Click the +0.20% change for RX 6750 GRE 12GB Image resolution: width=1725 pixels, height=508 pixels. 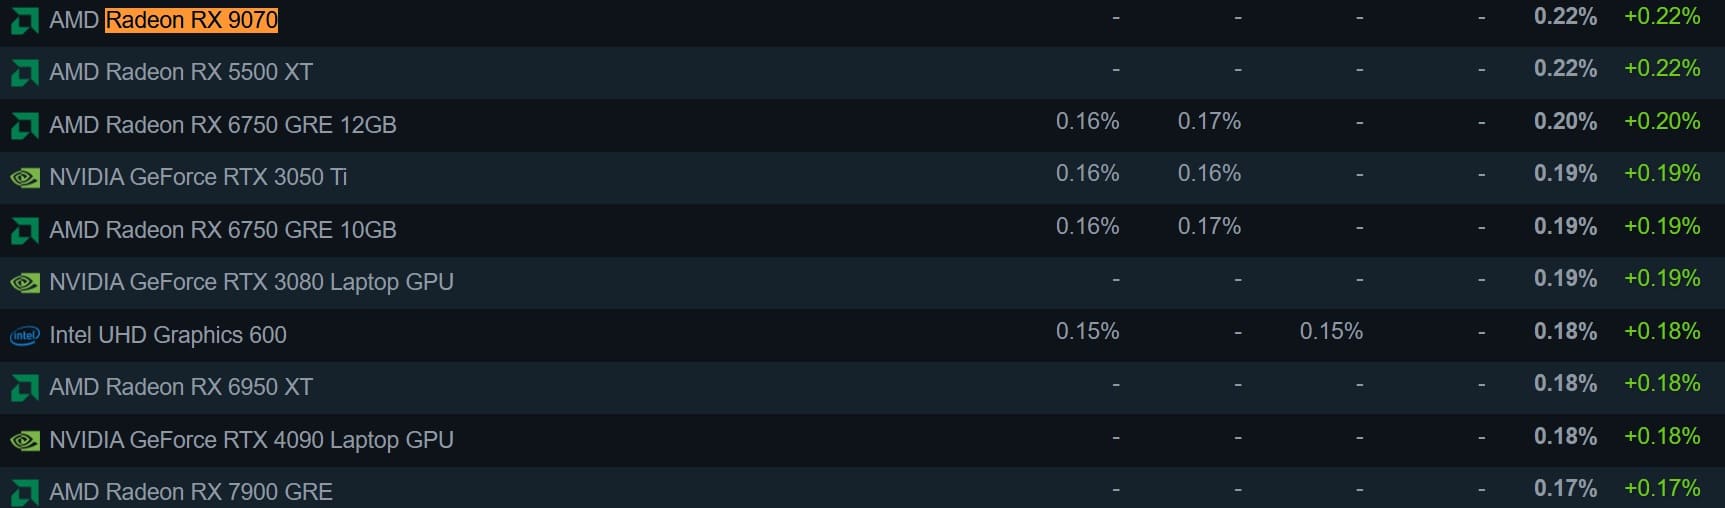point(1662,121)
